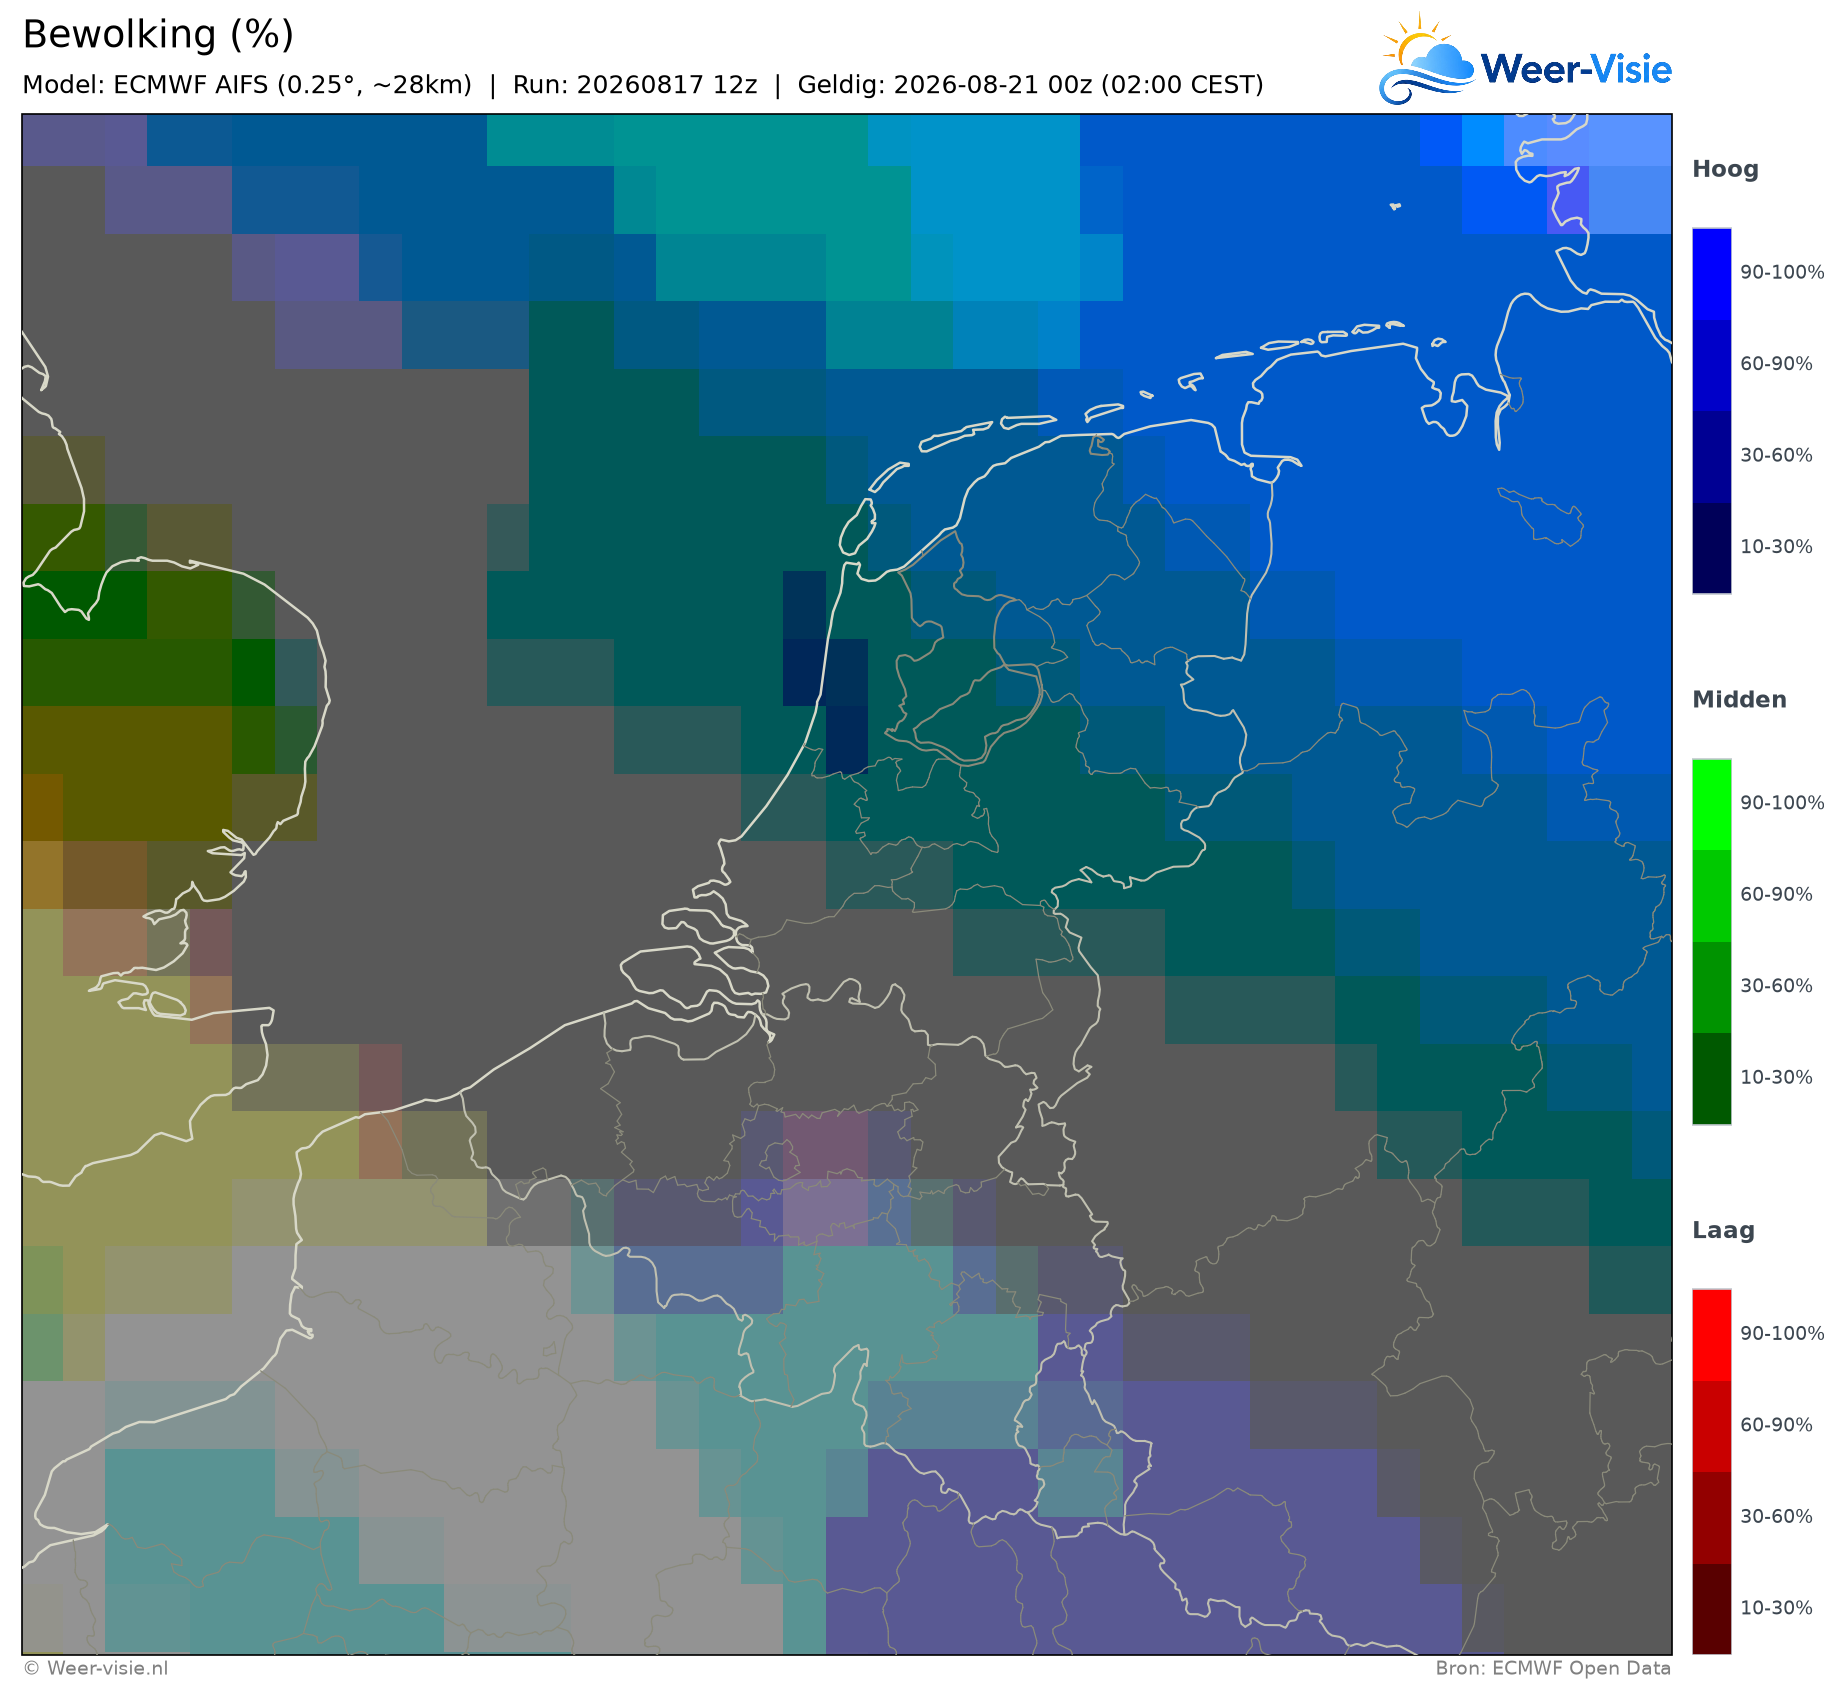The width and height of the screenshot is (1824, 1681).
Task: Select the Laag 10-30% maroon swatch
Action: click(x=1711, y=1609)
